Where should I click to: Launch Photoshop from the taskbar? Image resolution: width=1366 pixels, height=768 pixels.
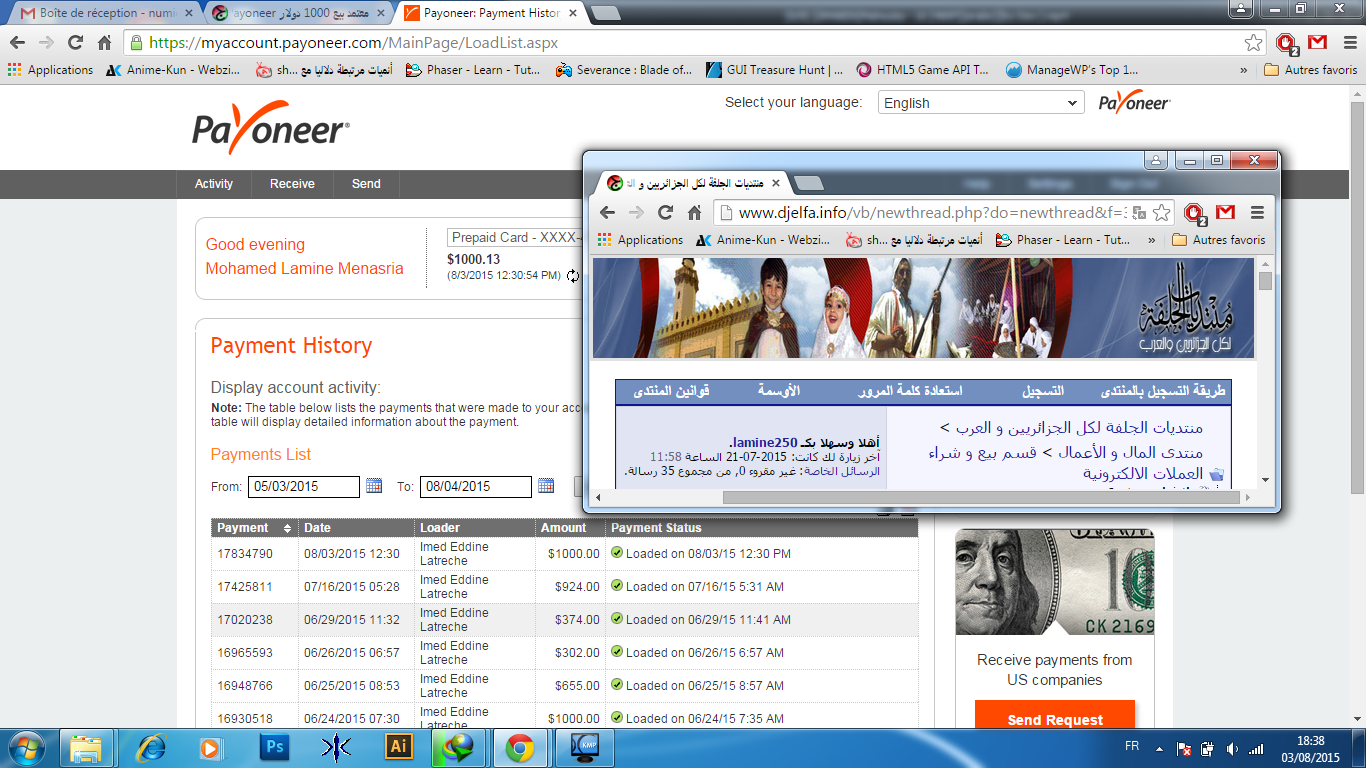[274, 747]
